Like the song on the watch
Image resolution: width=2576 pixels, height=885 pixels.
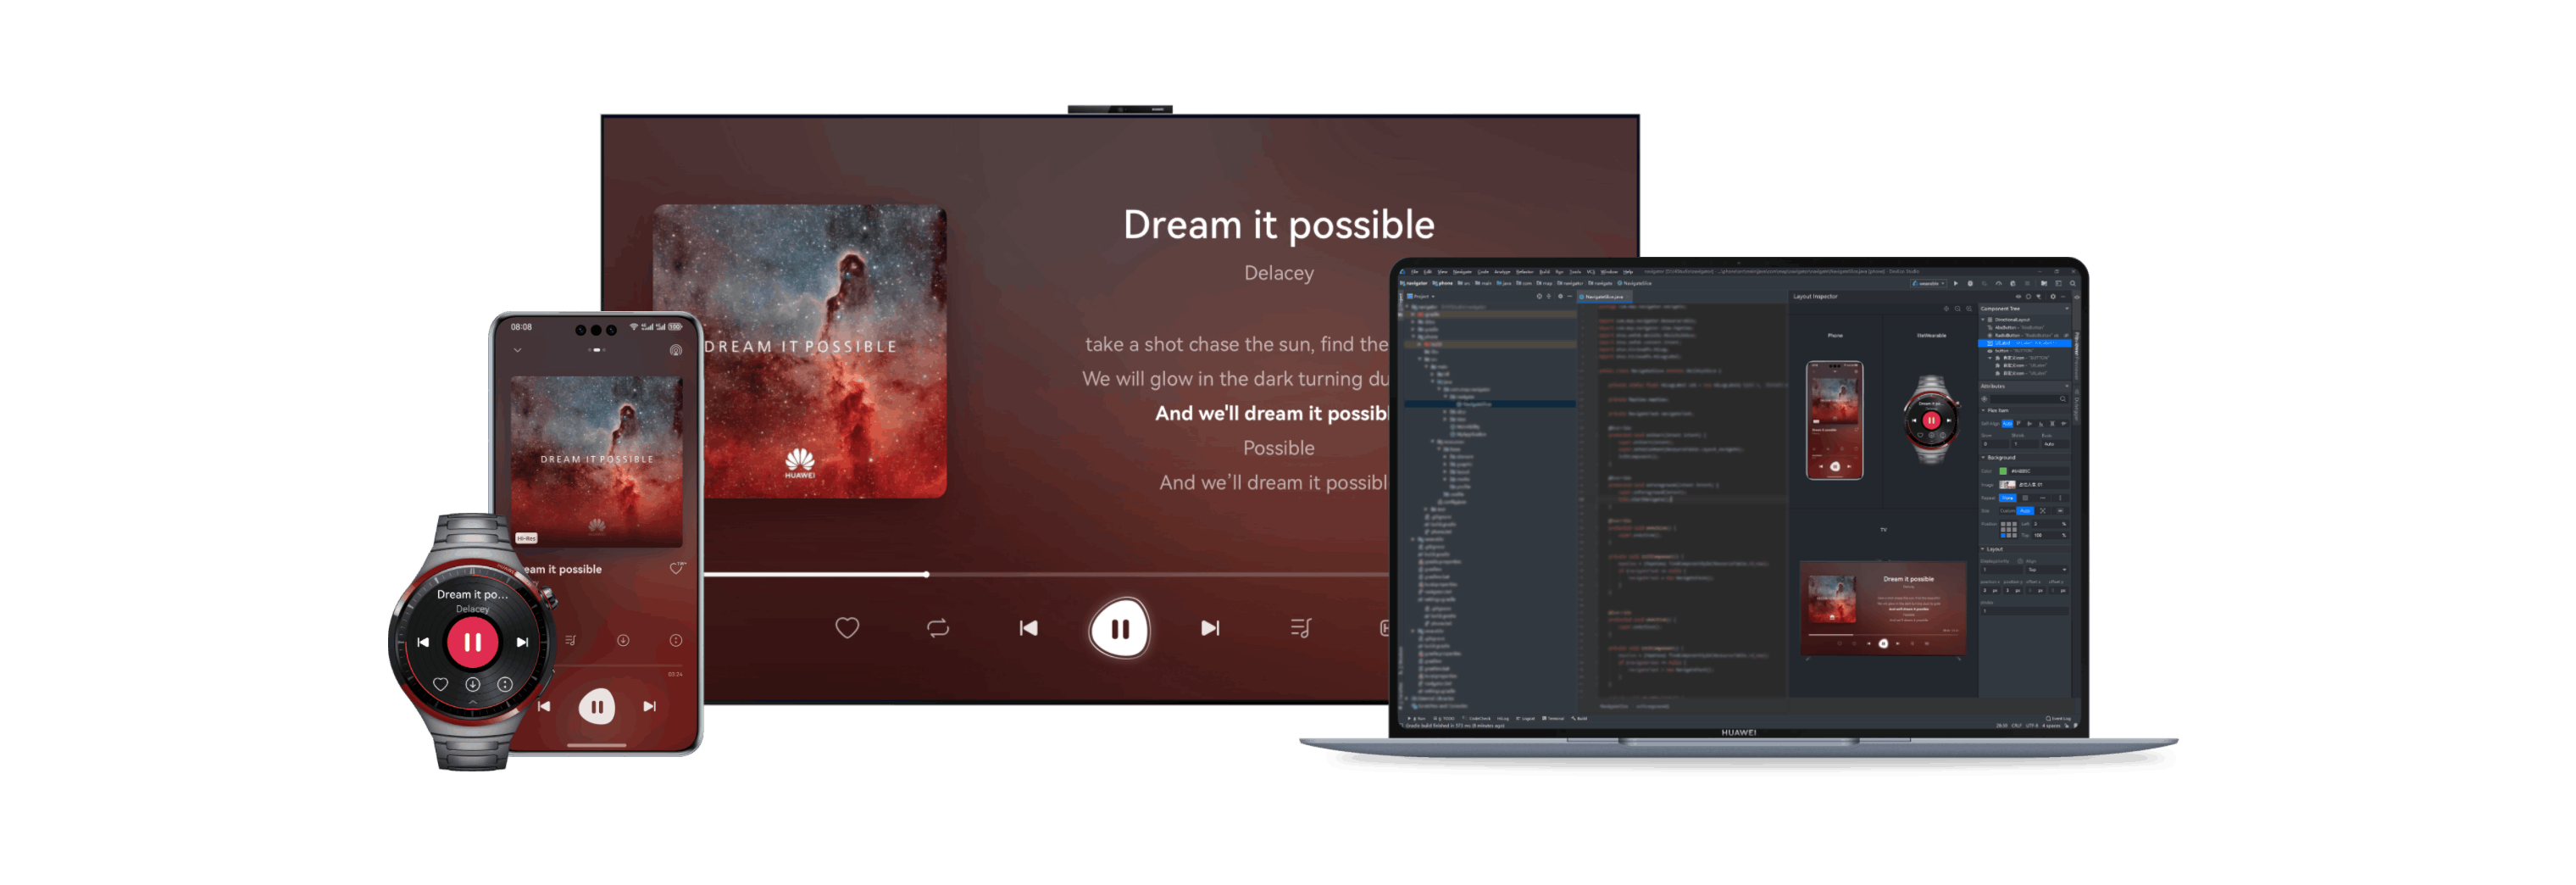point(440,684)
